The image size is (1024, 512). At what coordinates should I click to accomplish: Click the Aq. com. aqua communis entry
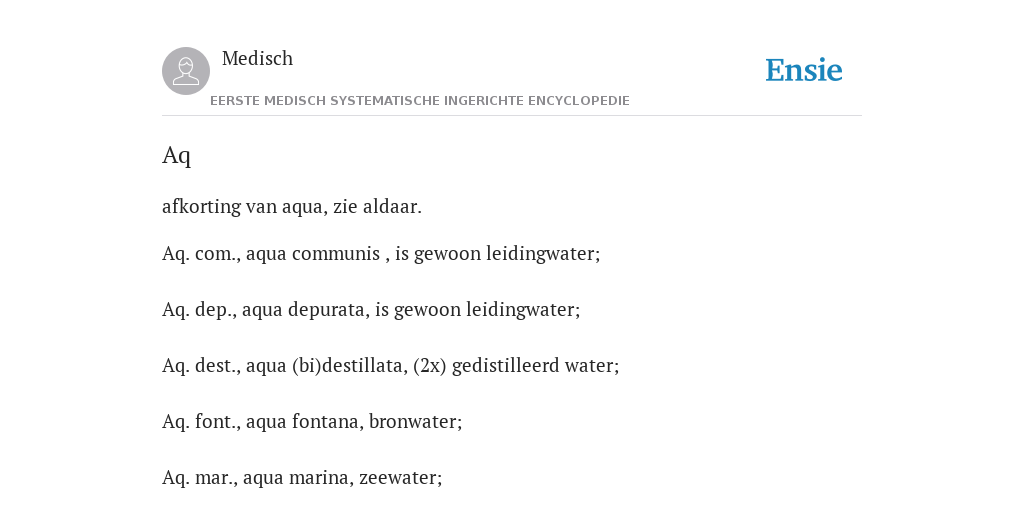(x=381, y=253)
